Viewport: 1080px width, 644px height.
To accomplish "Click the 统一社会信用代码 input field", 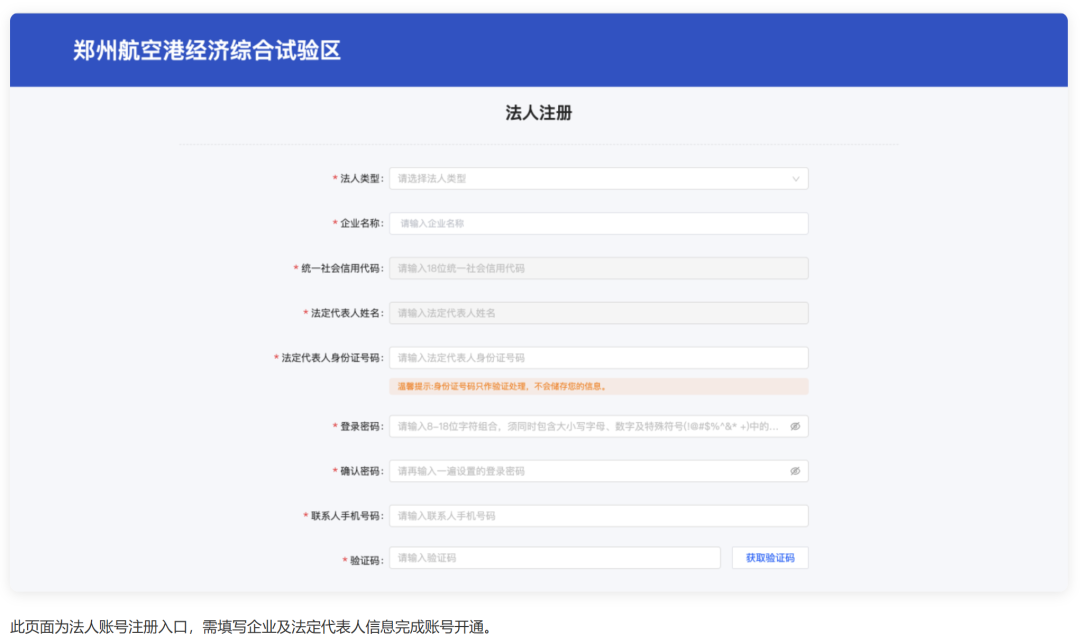I will click(x=599, y=268).
